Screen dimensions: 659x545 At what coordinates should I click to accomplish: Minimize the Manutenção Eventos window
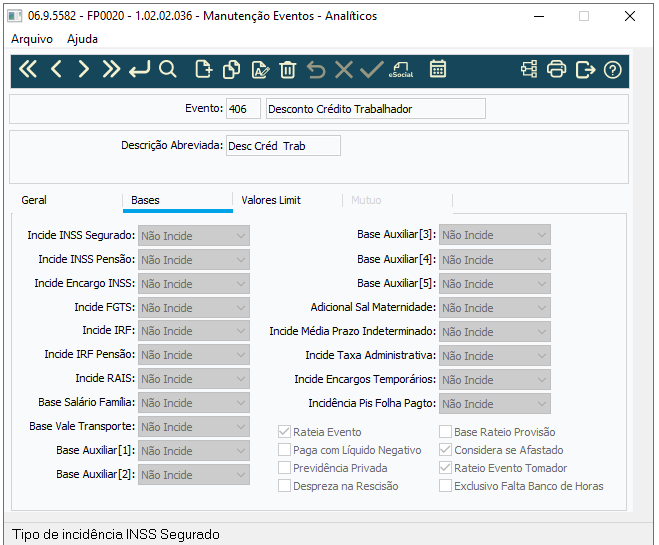pyautogui.click(x=539, y=16)
